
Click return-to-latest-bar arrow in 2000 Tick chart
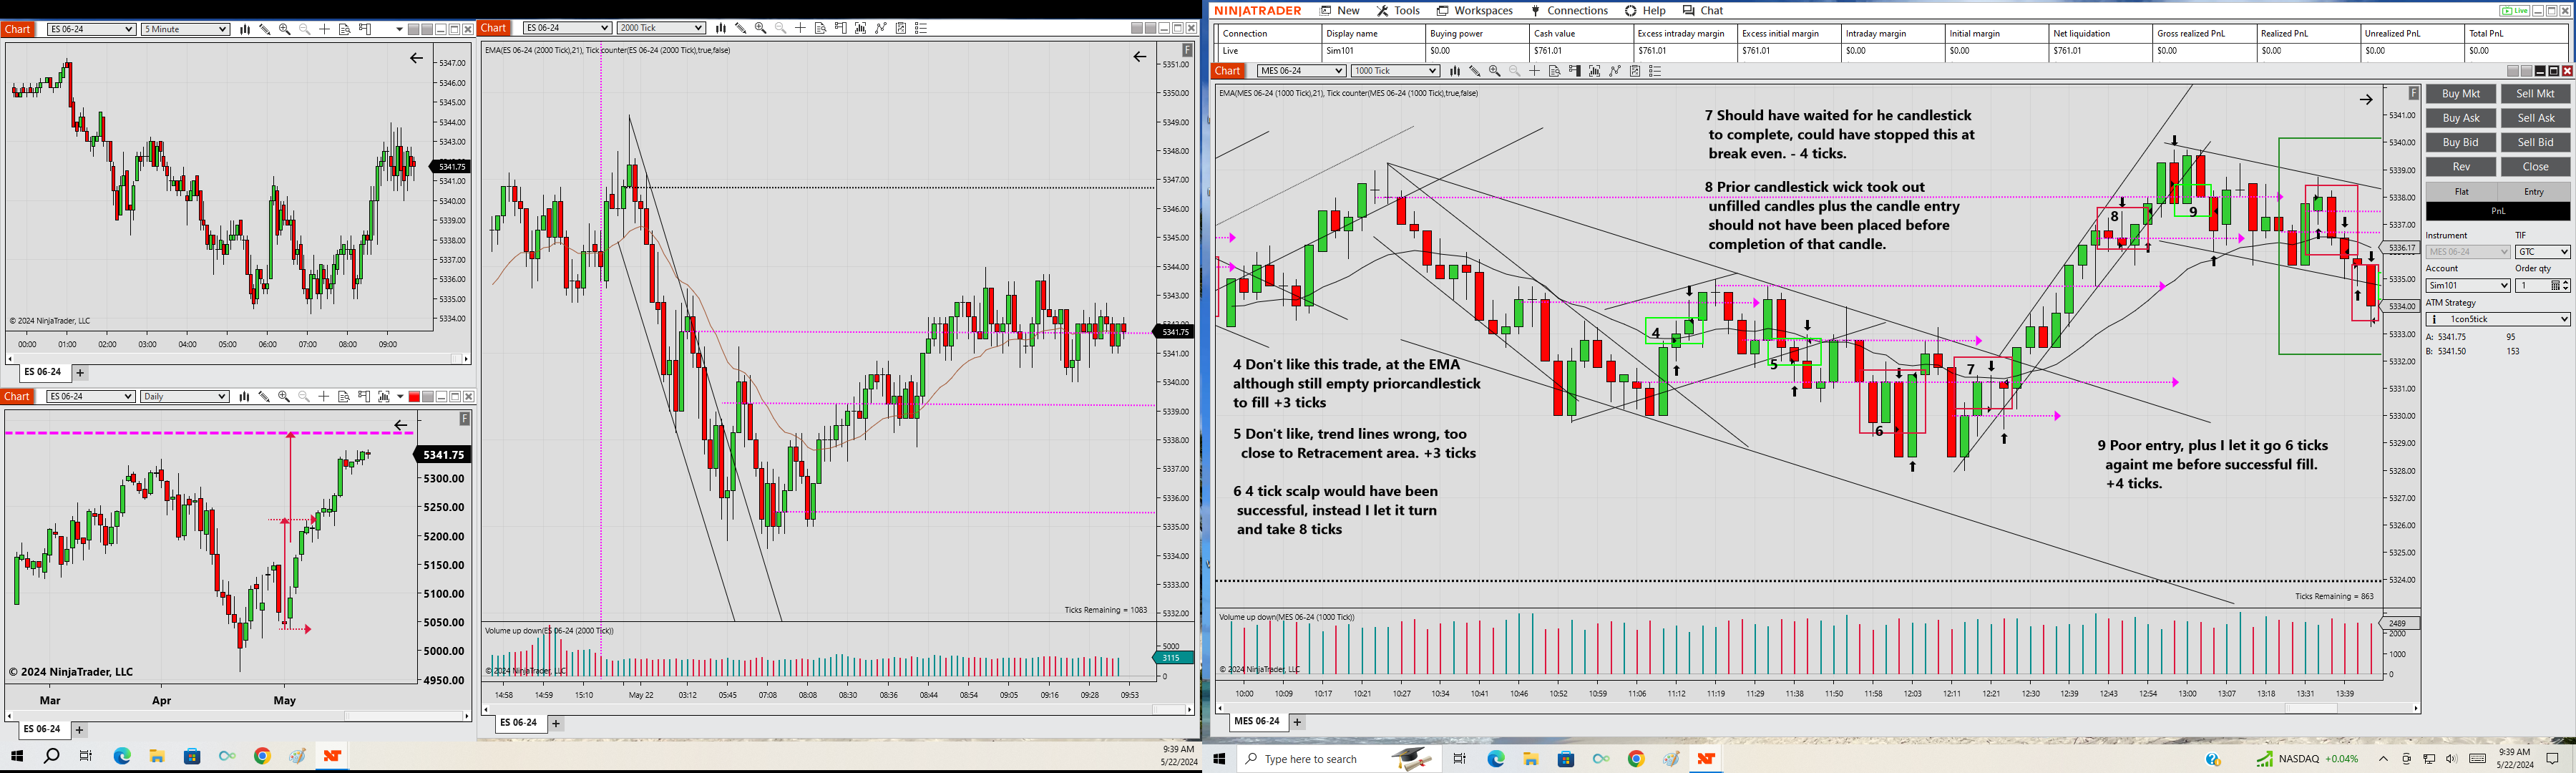point(1139,57)
